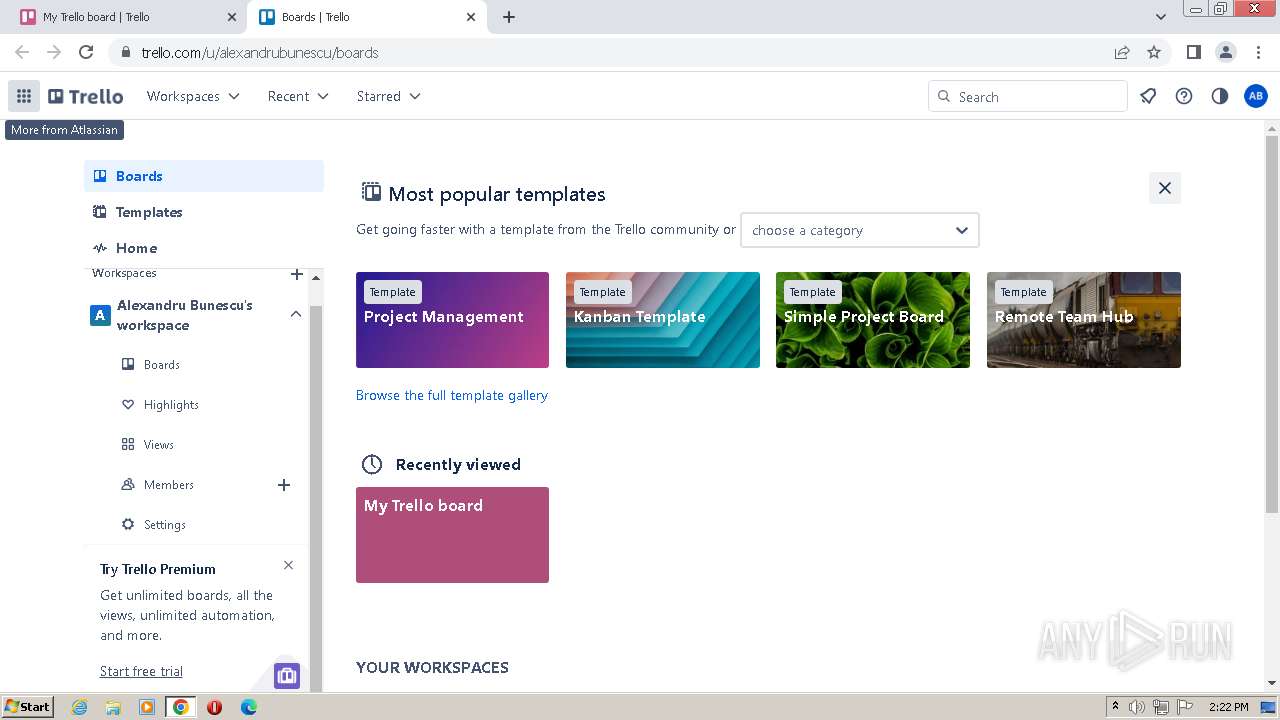1280x720 pixels.
Task: Collapse Alexandru Bunescu's workspace section
Action: 296,314
